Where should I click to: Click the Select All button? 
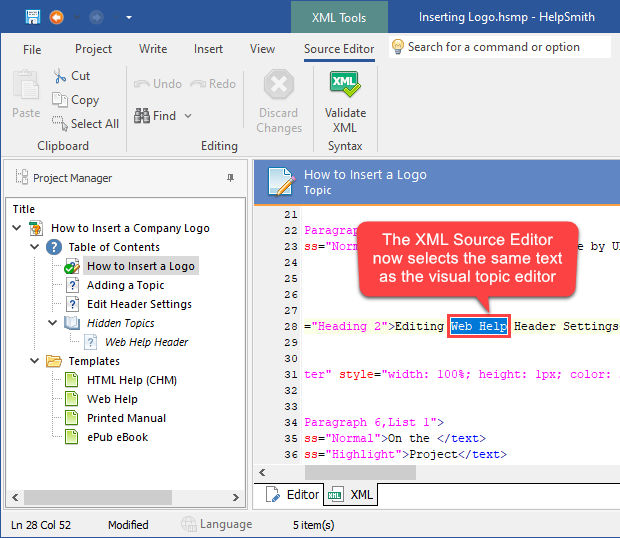(85, 124)
